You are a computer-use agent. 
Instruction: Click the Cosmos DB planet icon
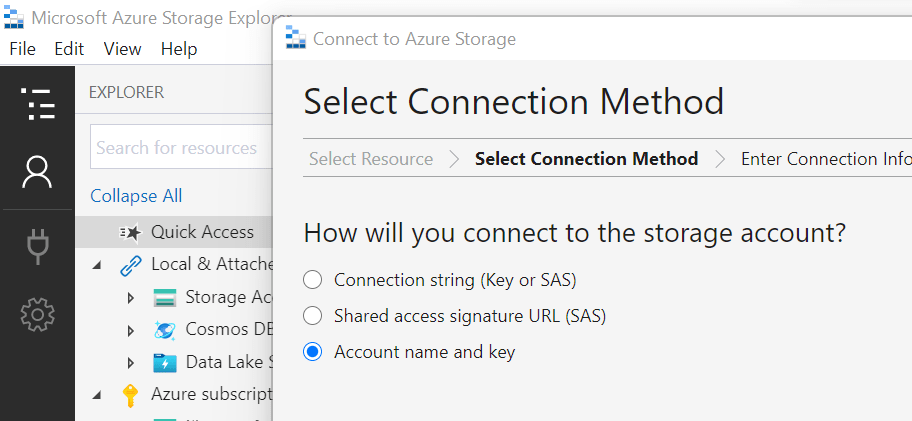coord(165,330)
